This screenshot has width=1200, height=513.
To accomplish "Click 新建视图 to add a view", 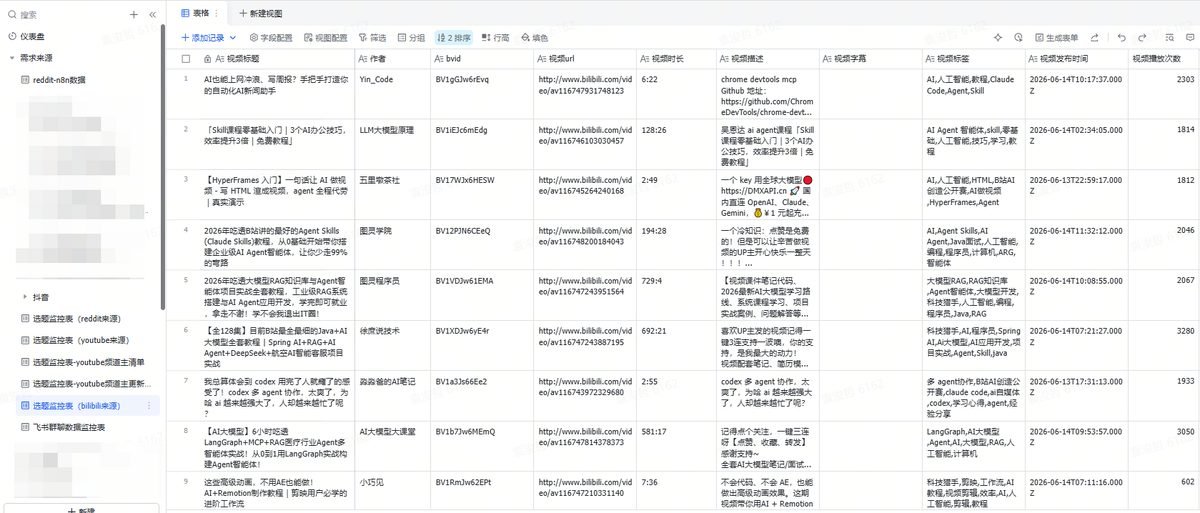I will point(261,14).
